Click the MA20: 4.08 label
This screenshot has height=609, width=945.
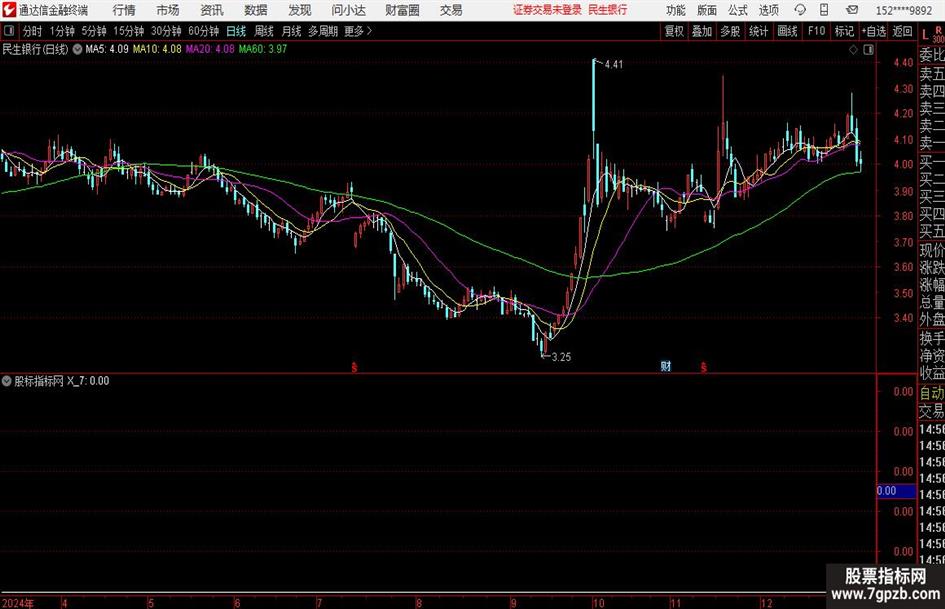[210, 49]
